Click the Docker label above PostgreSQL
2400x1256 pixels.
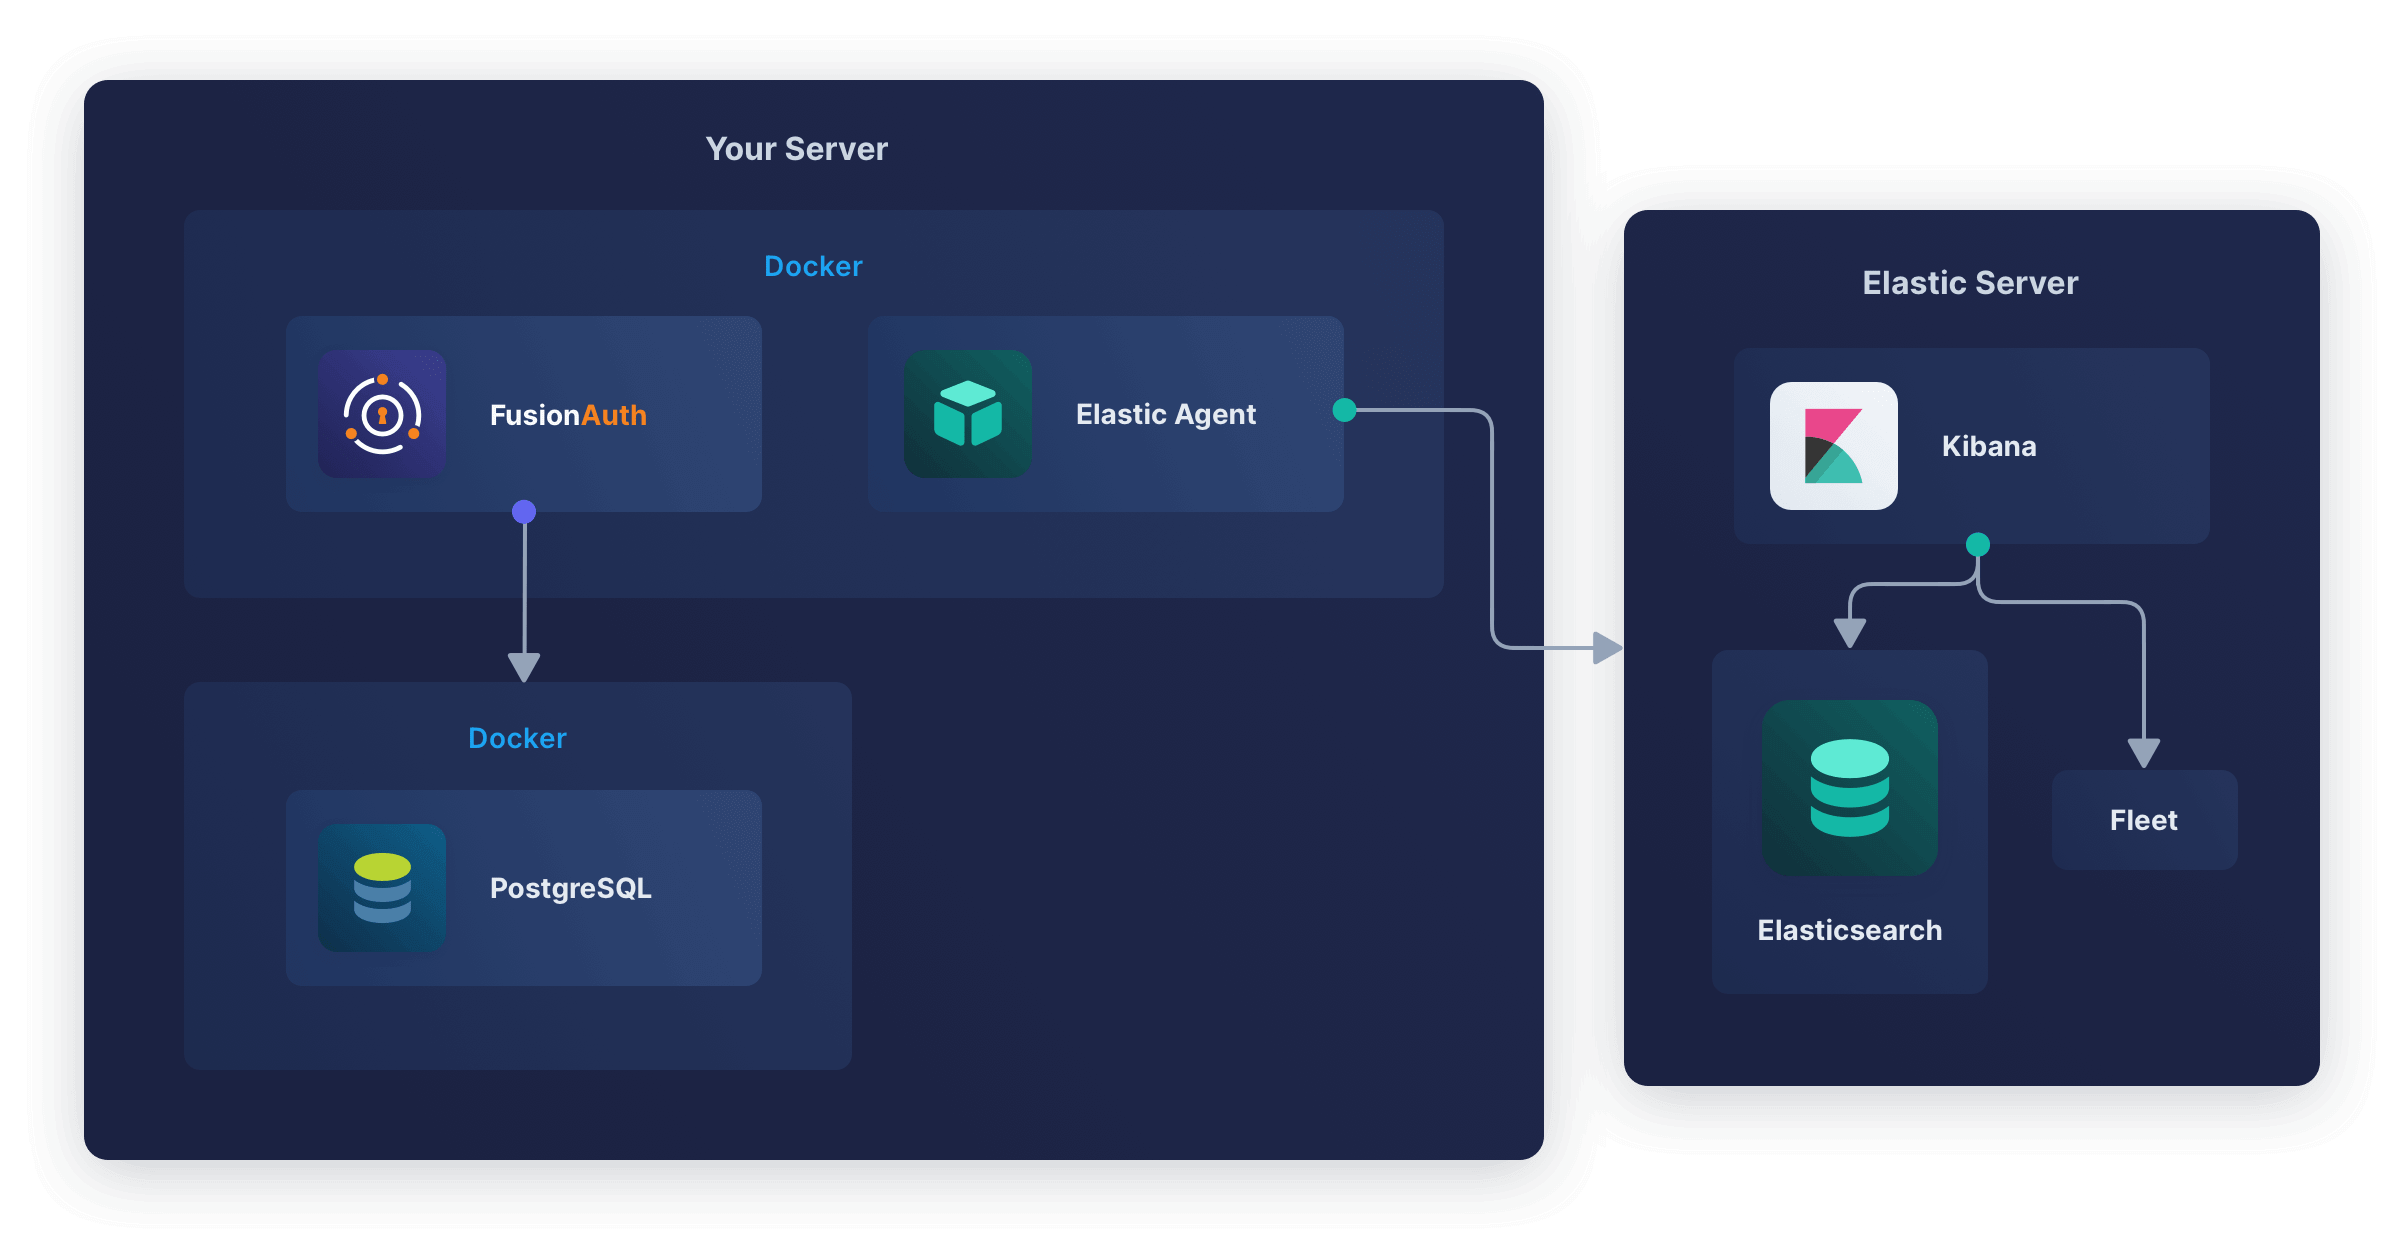[x=517, y=738]
